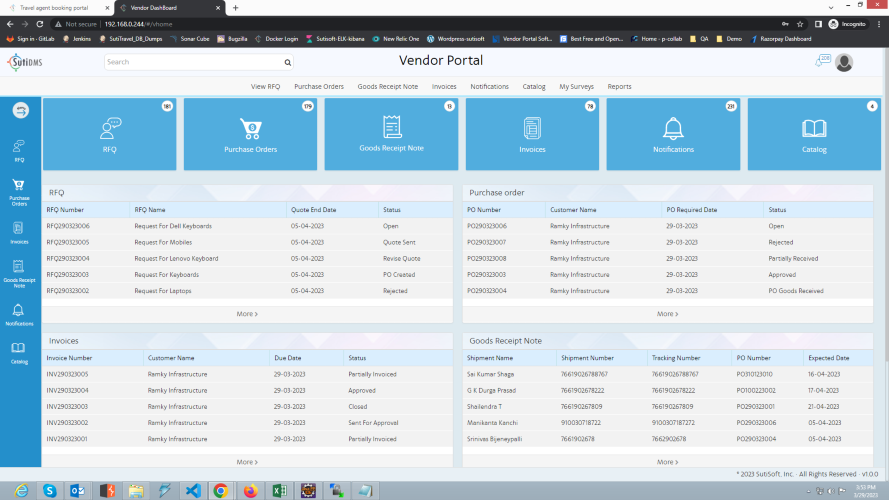This screenshot has height=500, width=889.
Task: Go to View RFQ menu item
Action: pos(265,87)
